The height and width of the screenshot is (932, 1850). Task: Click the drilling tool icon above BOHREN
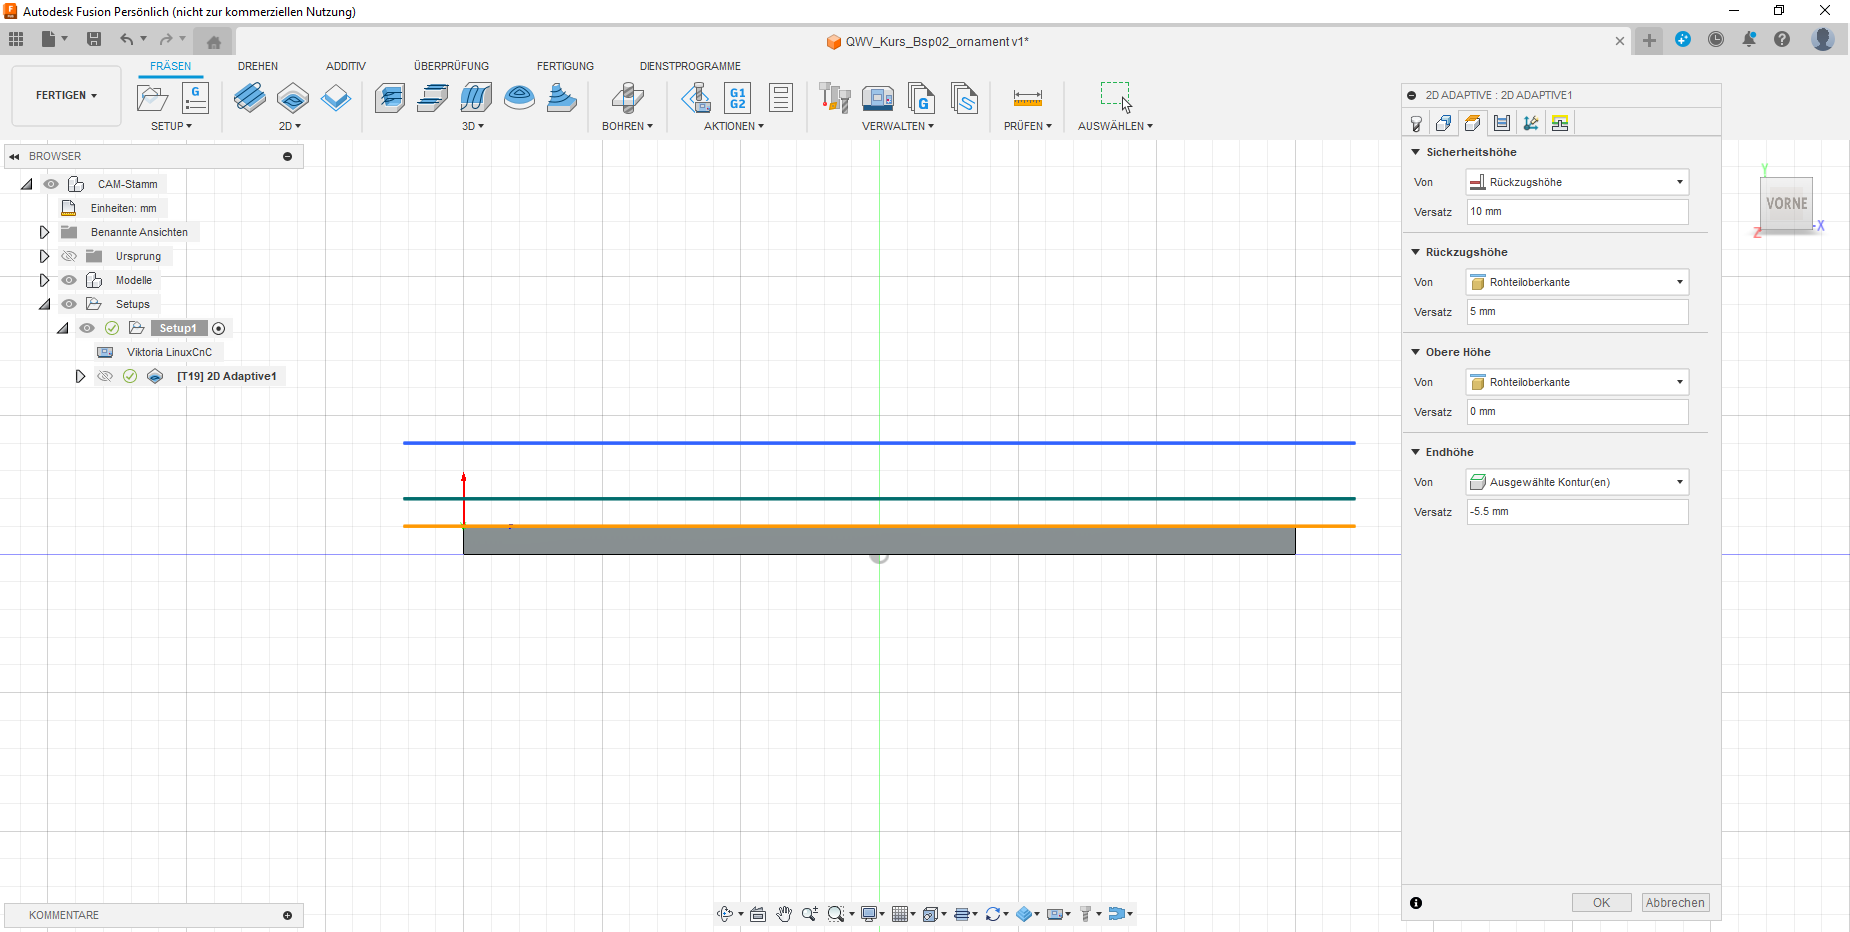[x=627, y=98]
